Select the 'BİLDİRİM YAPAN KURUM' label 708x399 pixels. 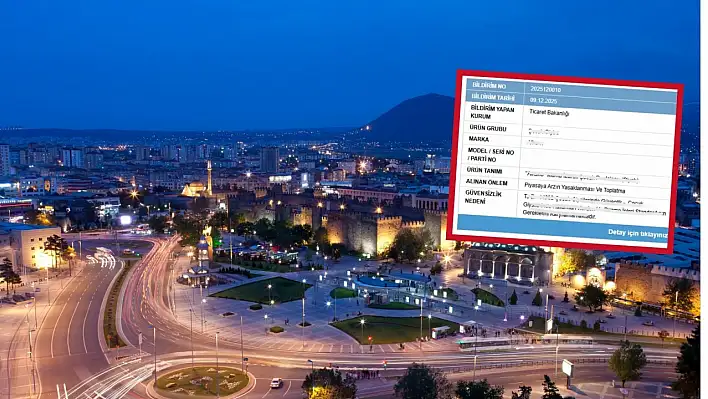(492, 112)
